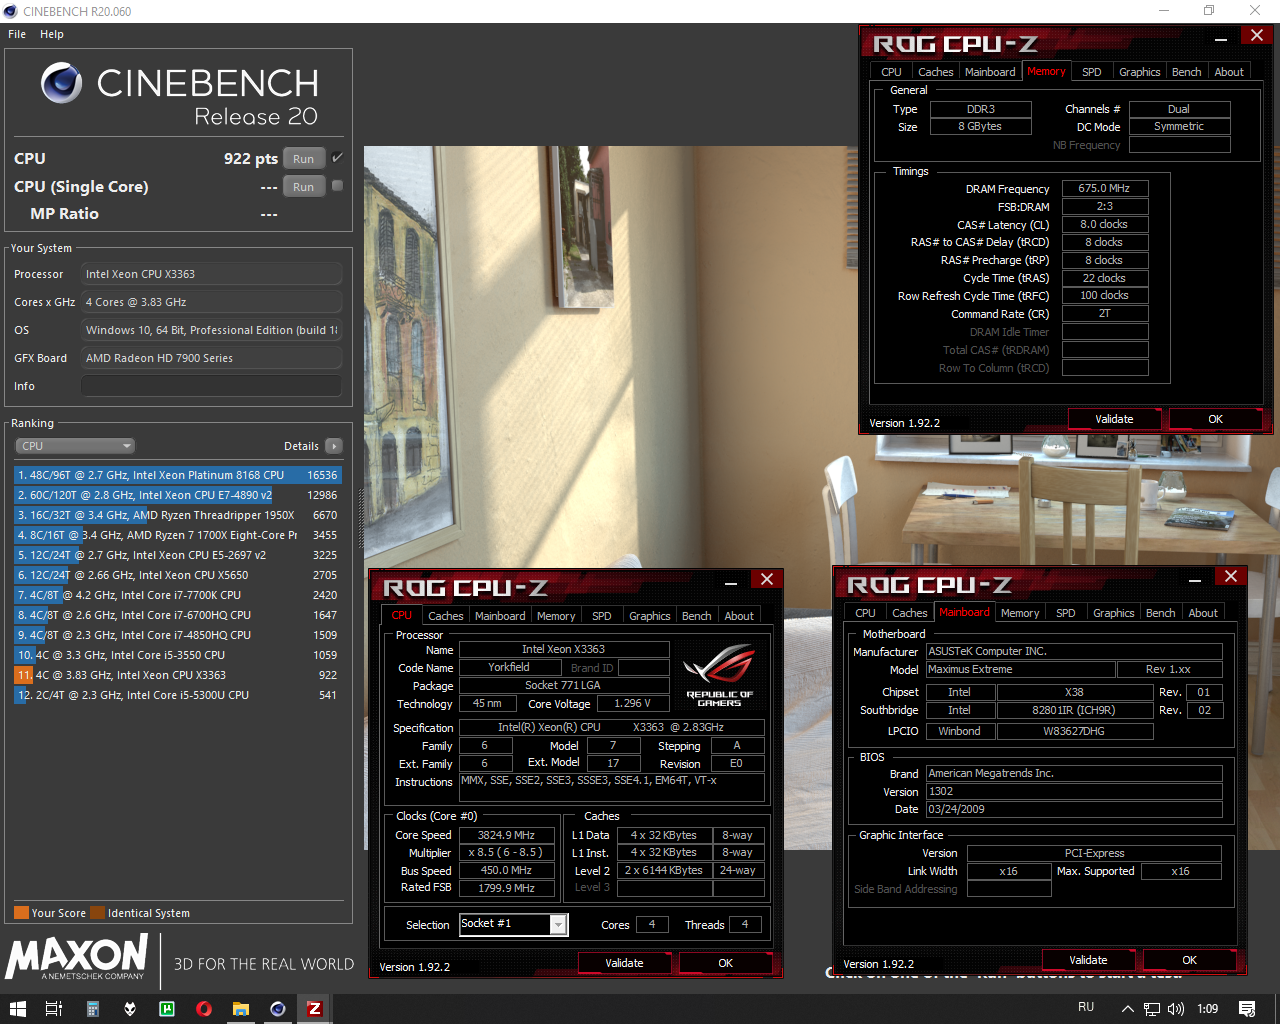Select ranking row Intel Xeon Platinum 8168 CPU
Screen dimensions: 1280x1024
177,475
